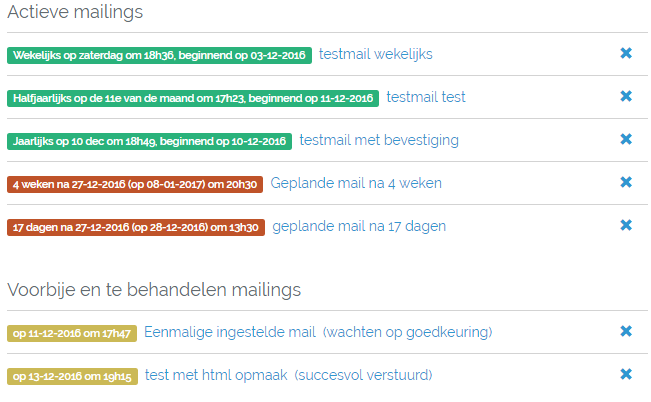Click X icon for 'testmail met bevestiging'
The width and height of the screenshot is (651, 402).
point(626,140)
